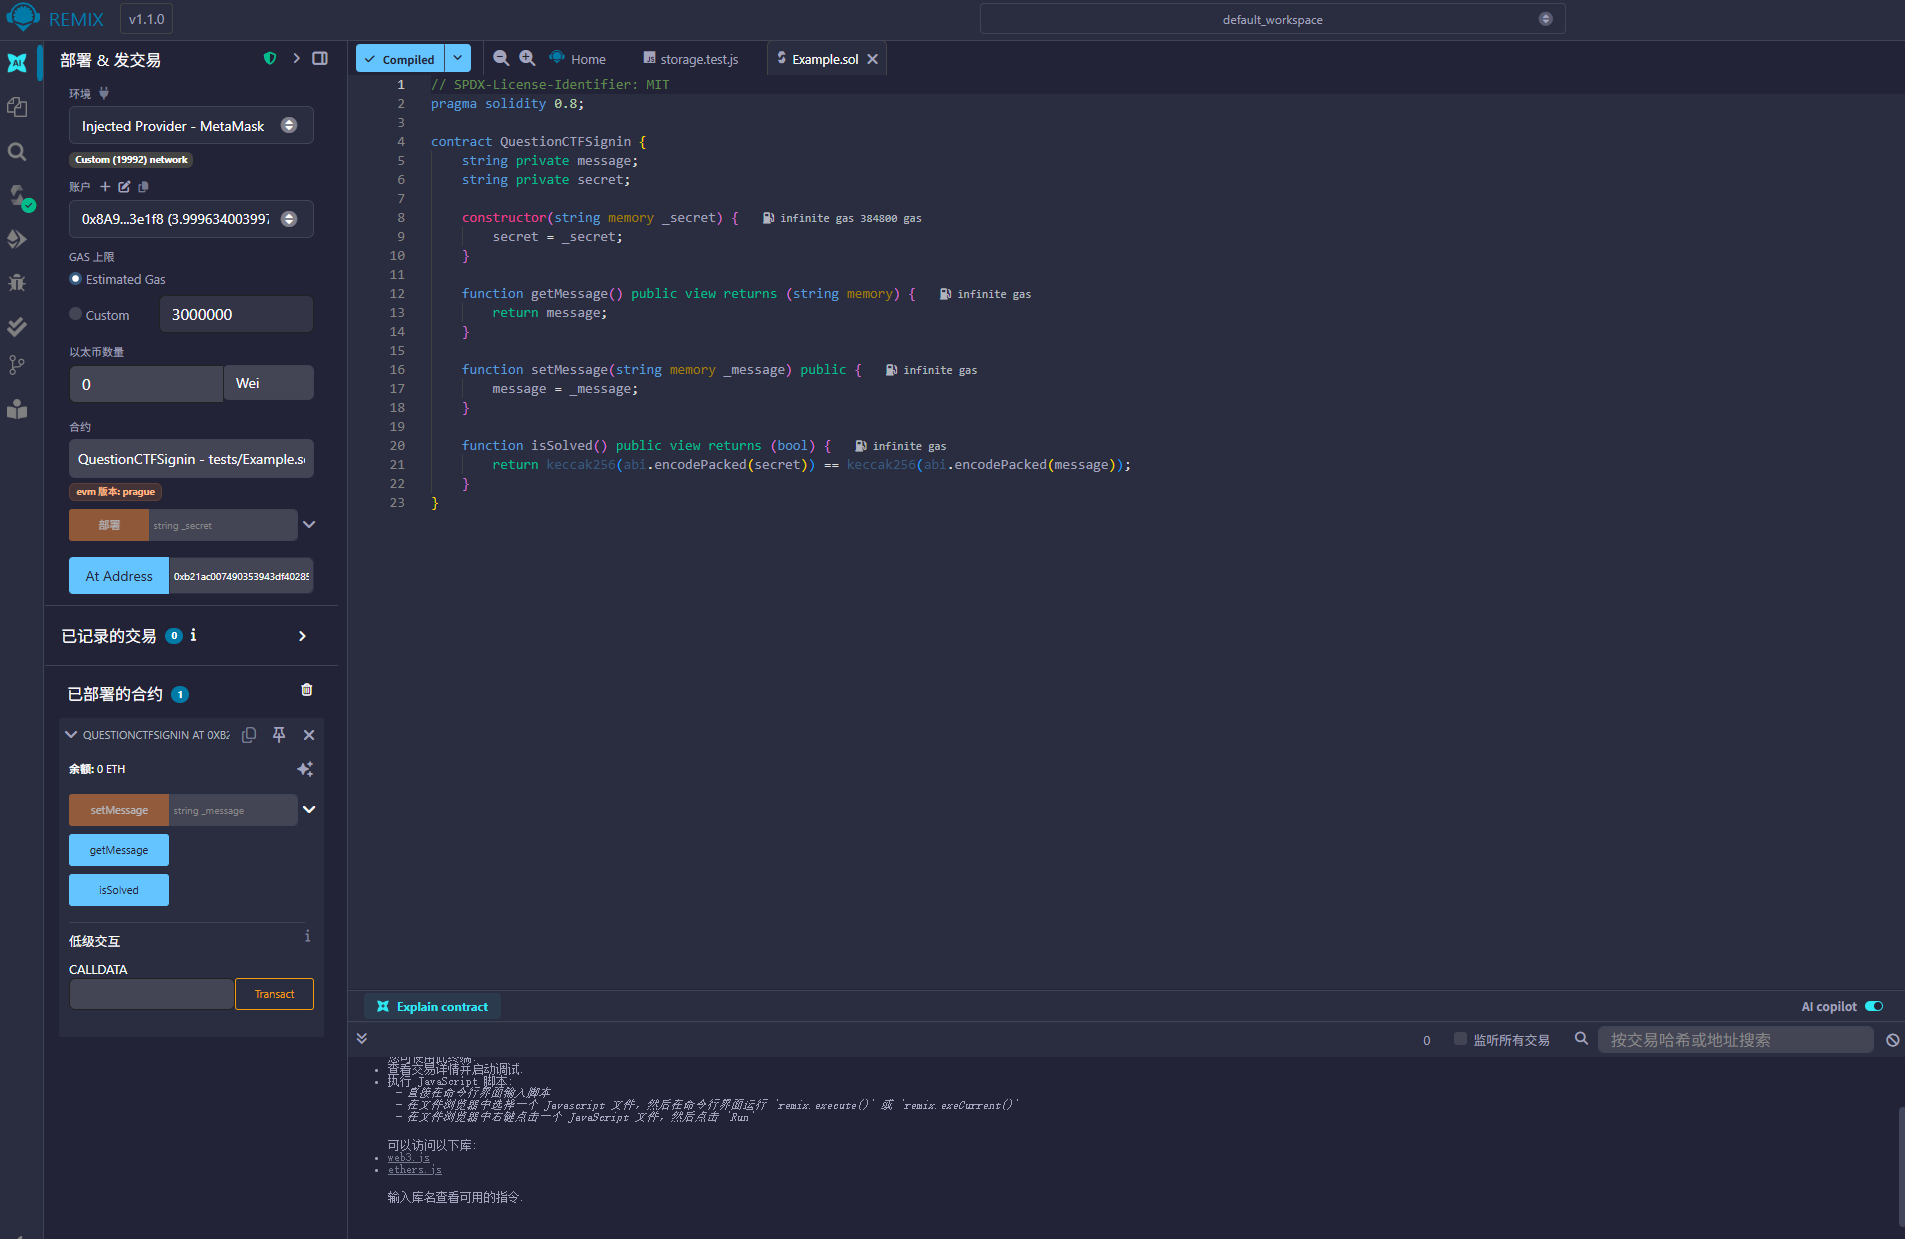1905x1239 pixels.
Task: Open the Search in files sidebar icon
Action: (17, 152)
